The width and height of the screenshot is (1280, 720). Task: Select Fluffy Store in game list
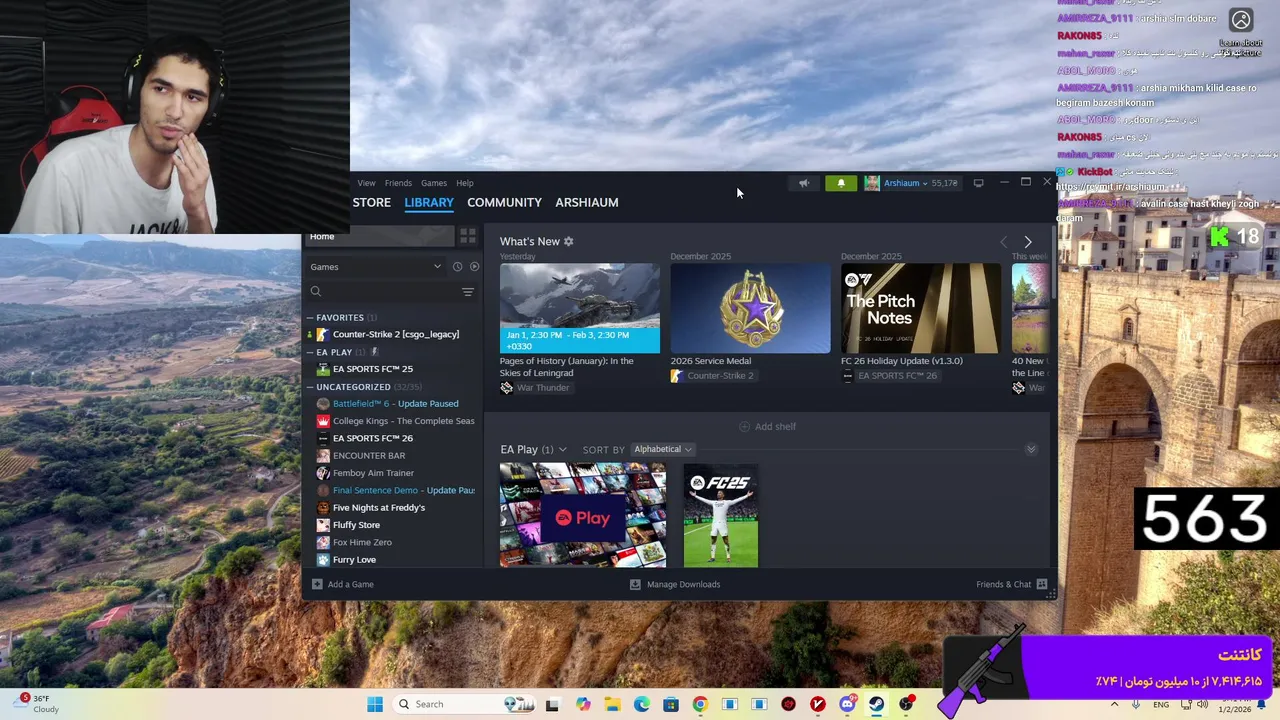click(x=356, y=525)
